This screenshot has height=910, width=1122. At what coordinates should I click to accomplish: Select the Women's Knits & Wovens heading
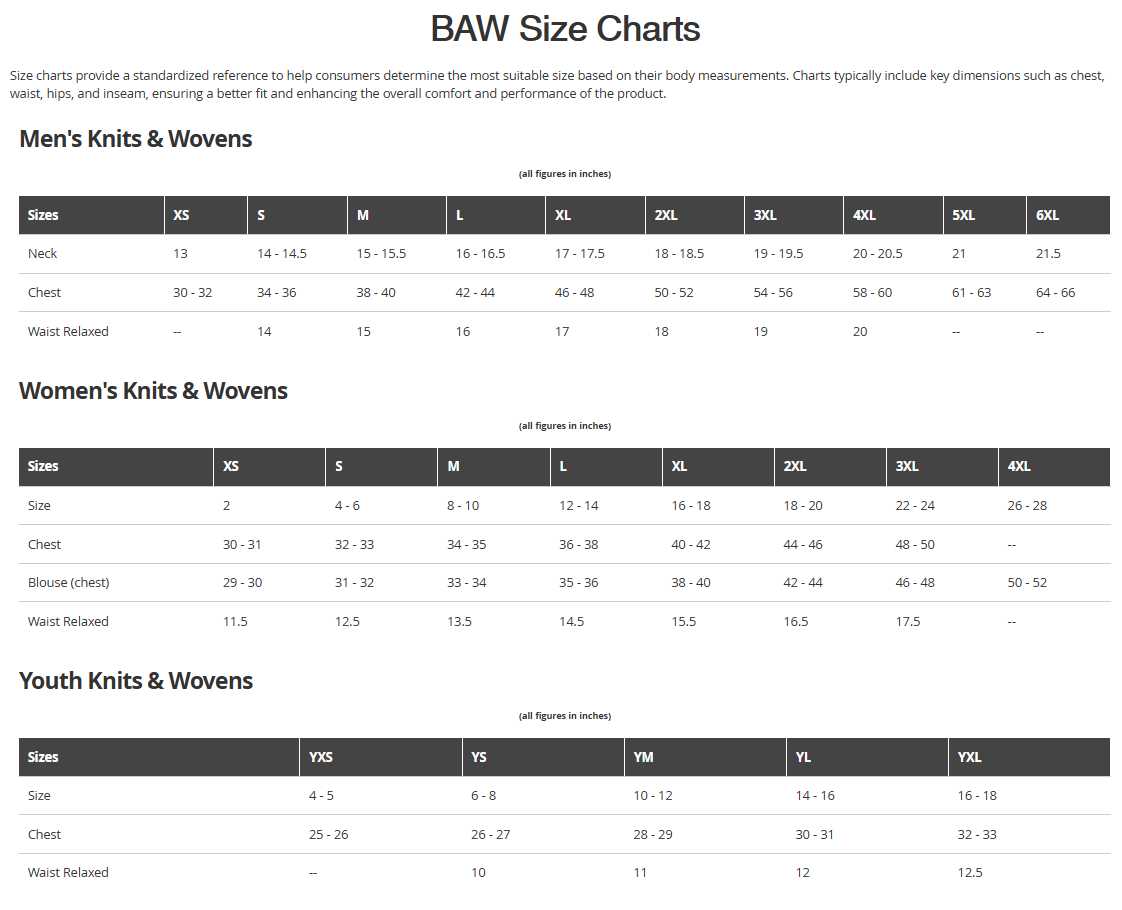153,391
